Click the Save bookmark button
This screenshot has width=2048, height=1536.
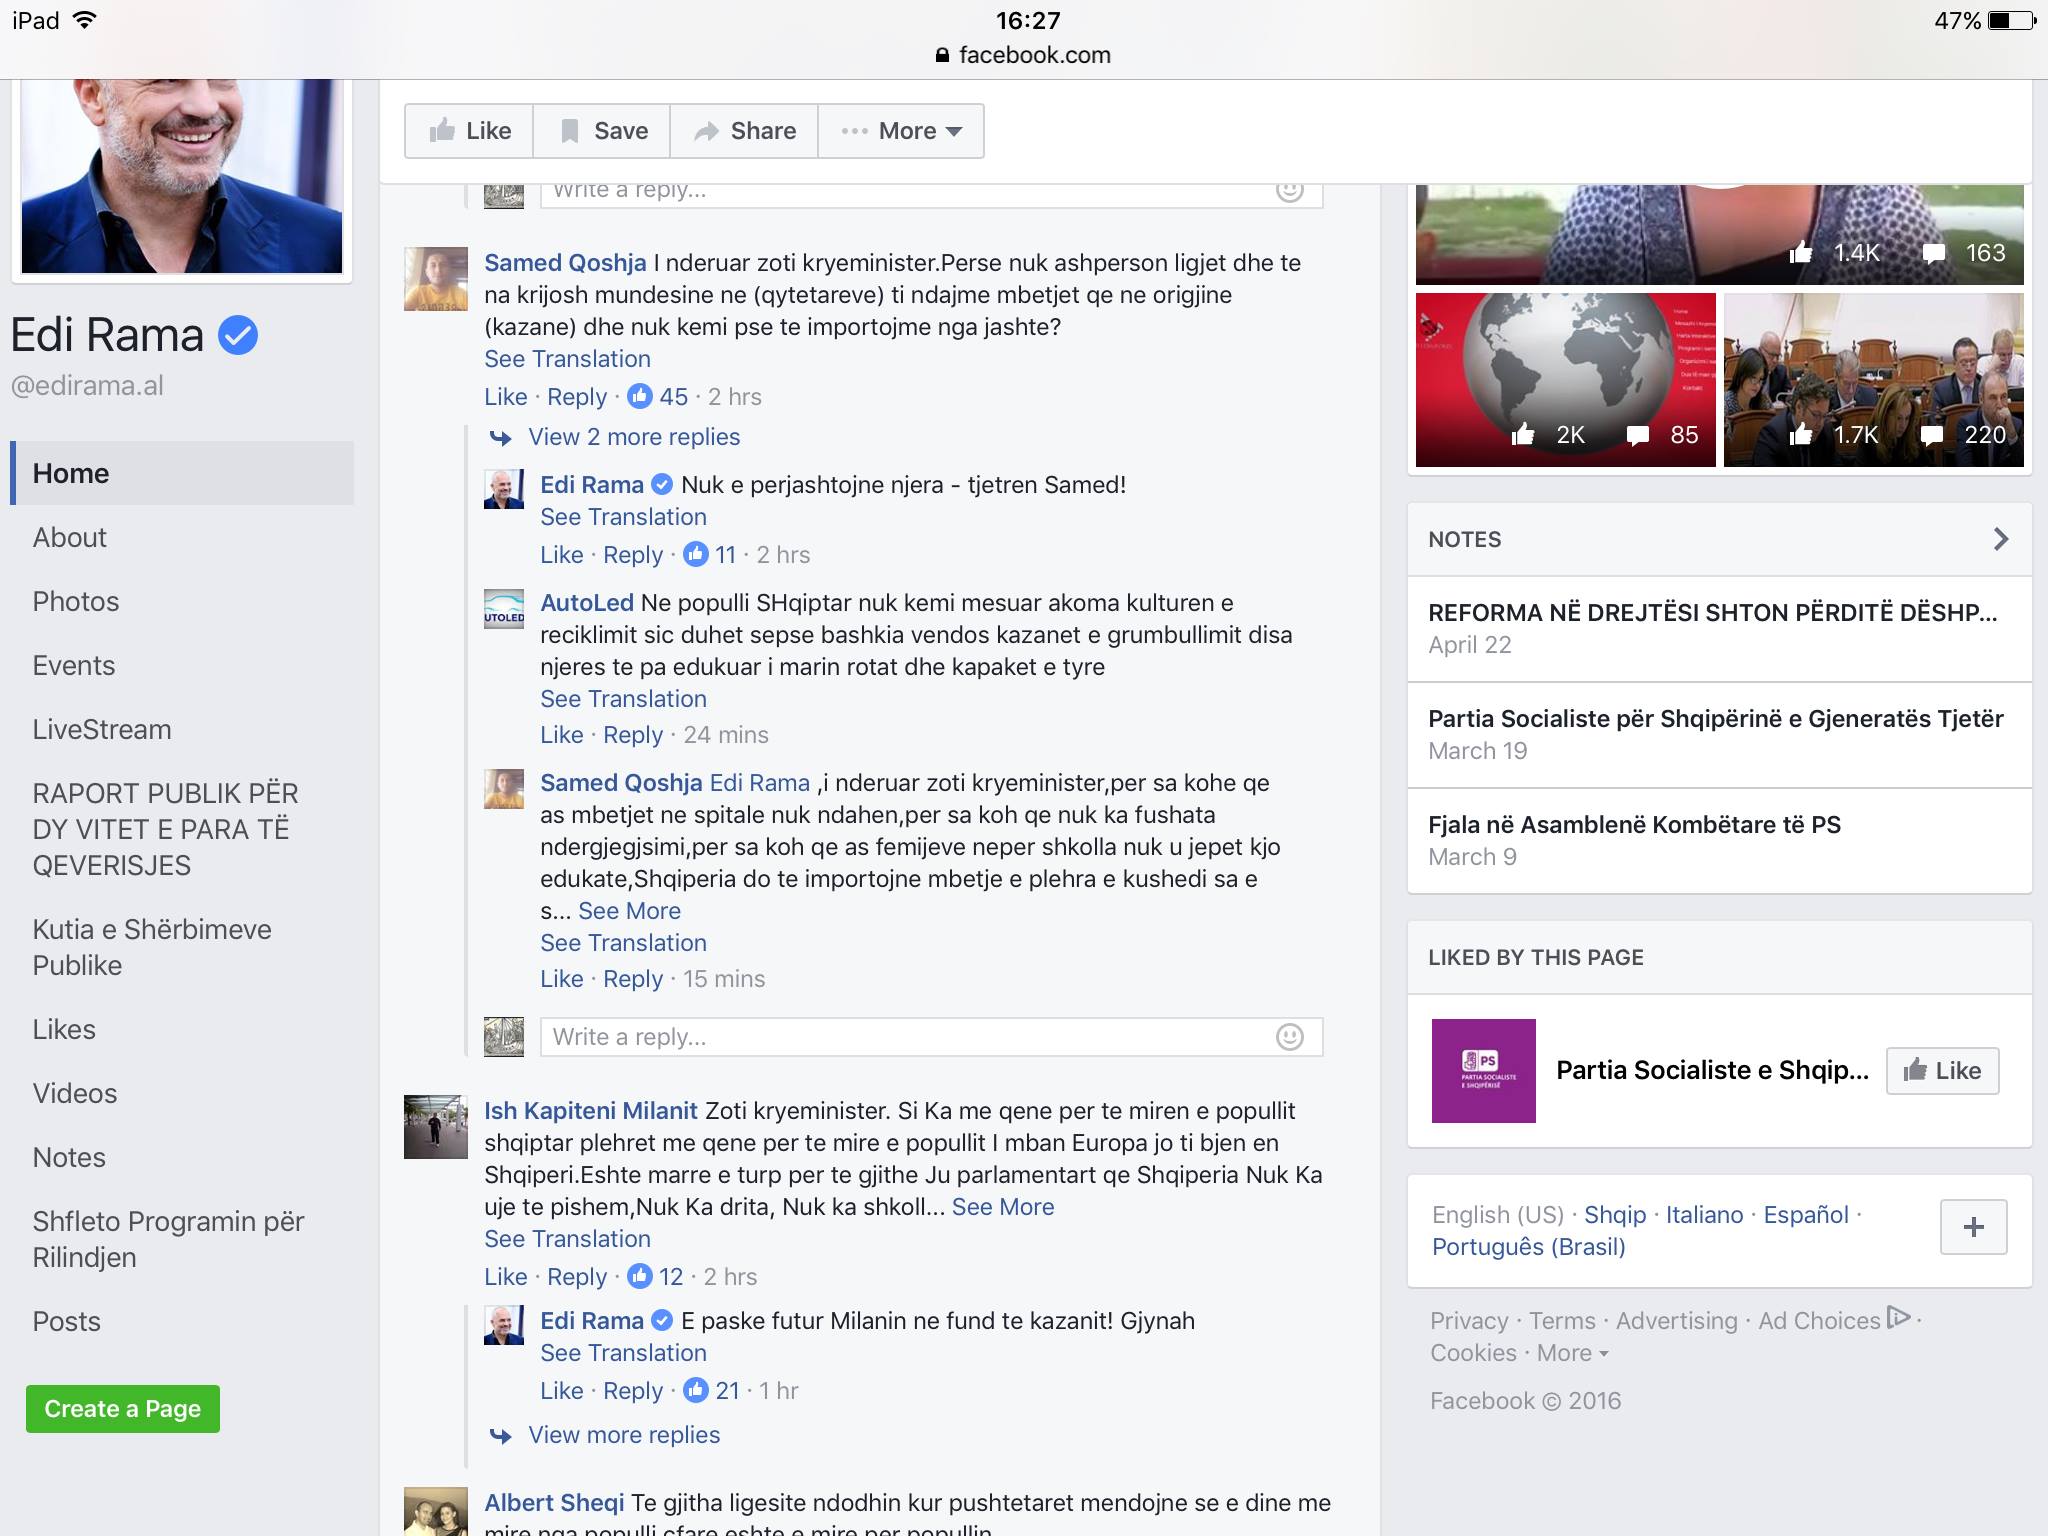(602, 131)
